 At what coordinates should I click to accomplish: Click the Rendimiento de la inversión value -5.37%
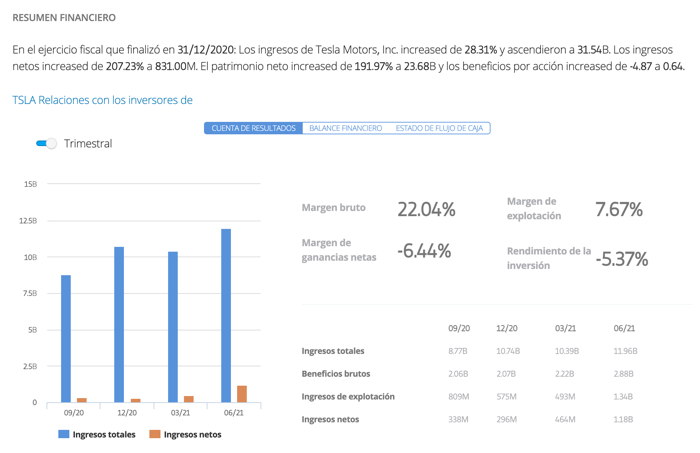click(x=622, y=259)
